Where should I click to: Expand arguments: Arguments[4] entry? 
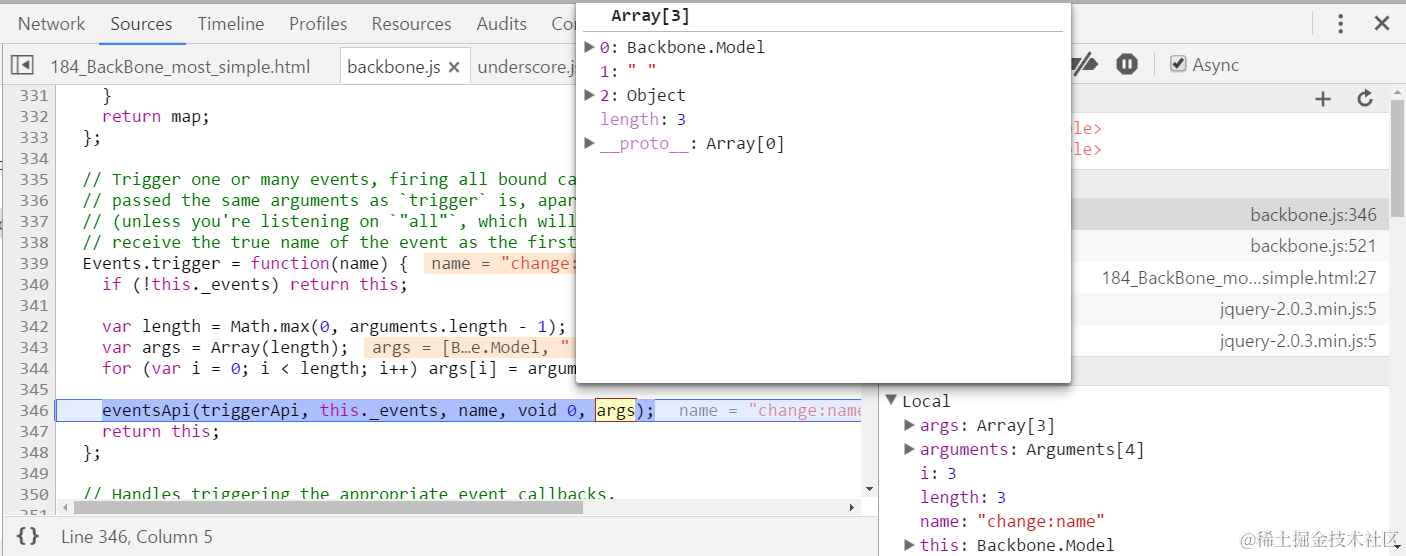pos(909,449)
